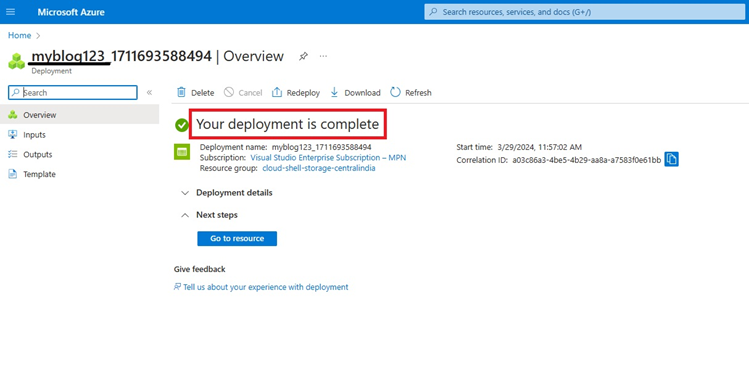This screenshot has height=375, width=749.
Task: Click the Delete trash icon
Action: point(181,92)
